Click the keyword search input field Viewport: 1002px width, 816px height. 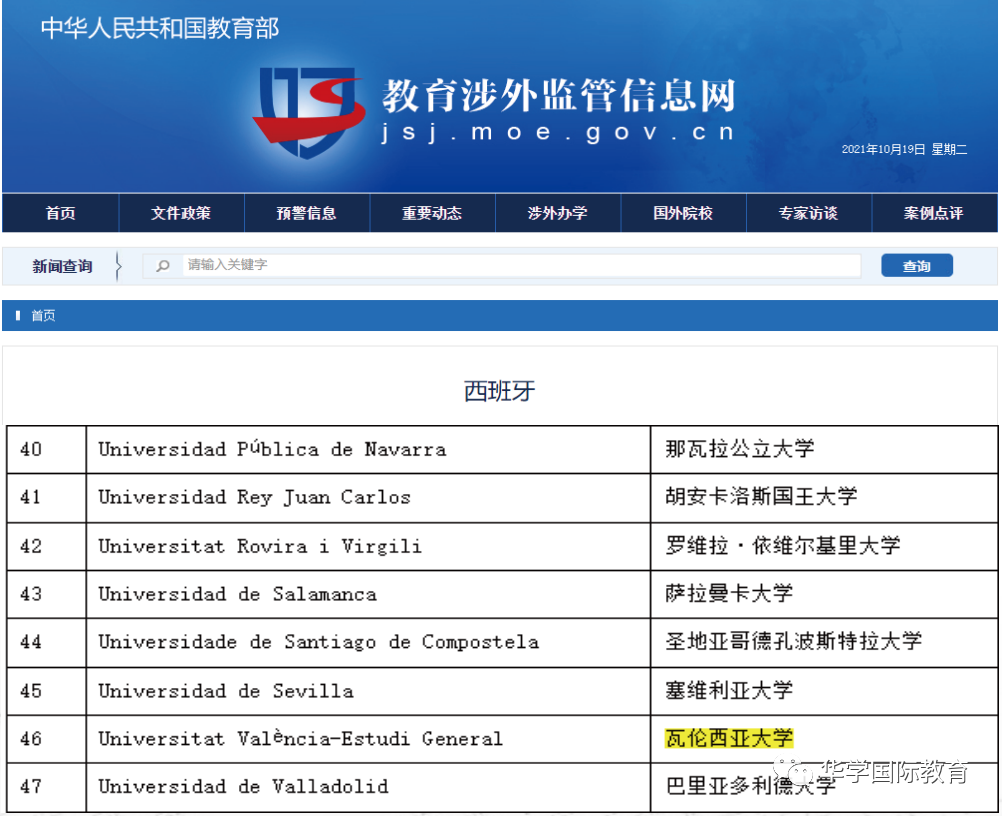(520, 265)
